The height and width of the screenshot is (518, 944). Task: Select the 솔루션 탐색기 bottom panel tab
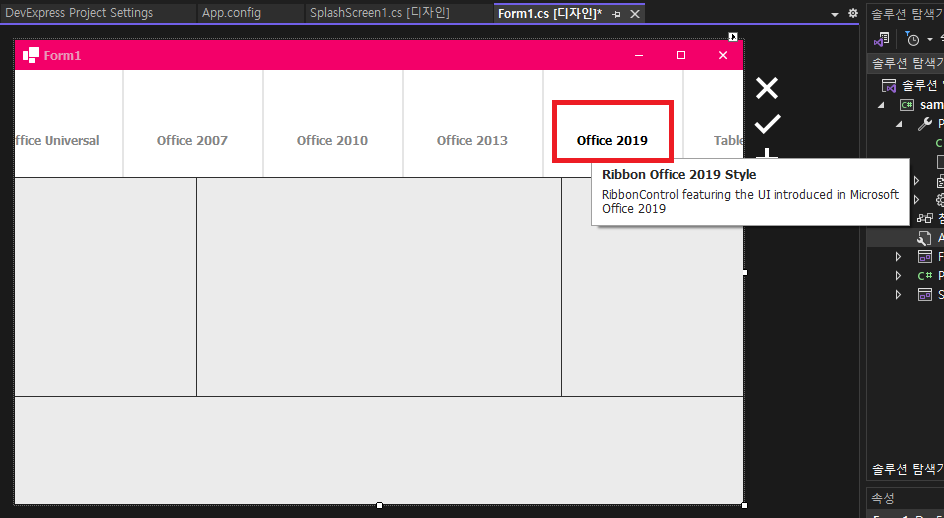tap(908, 469)
